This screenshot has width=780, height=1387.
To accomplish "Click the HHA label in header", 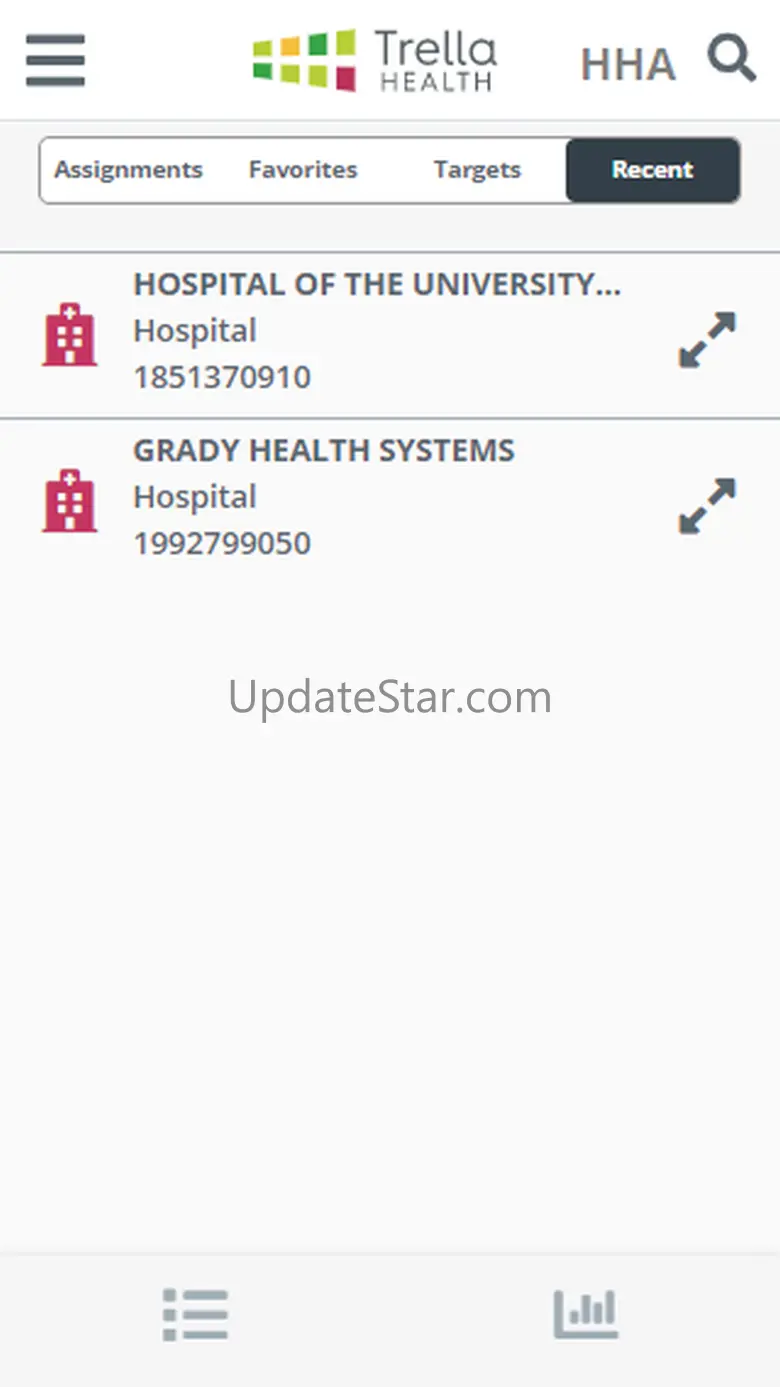I will [628, 65].
